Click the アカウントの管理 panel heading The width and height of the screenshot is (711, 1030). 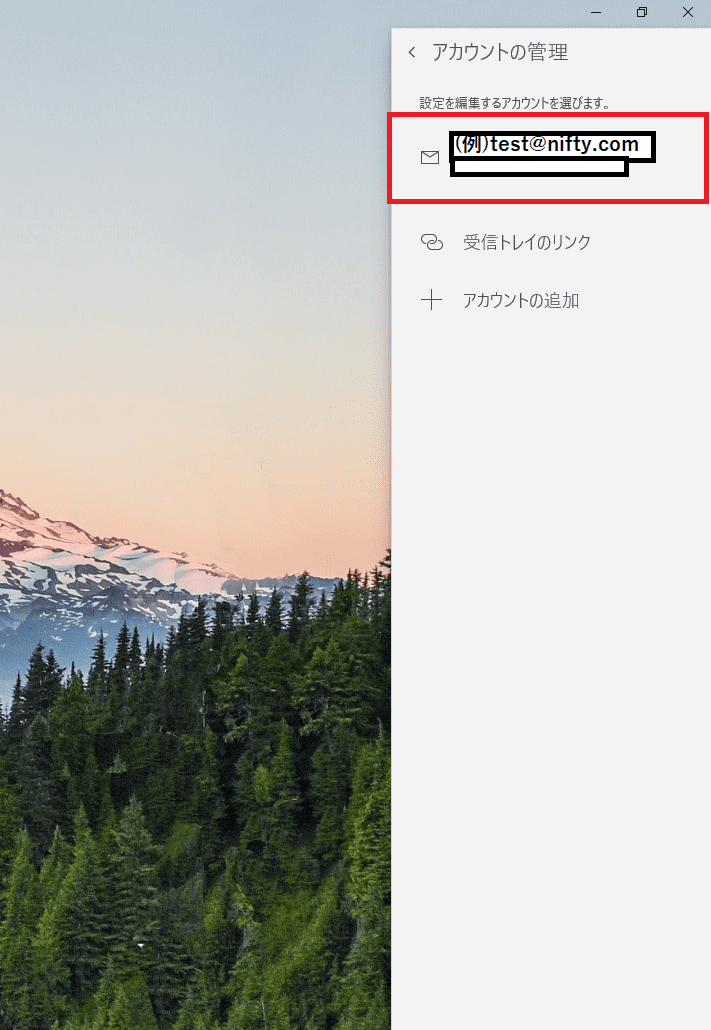click(500, 52)
